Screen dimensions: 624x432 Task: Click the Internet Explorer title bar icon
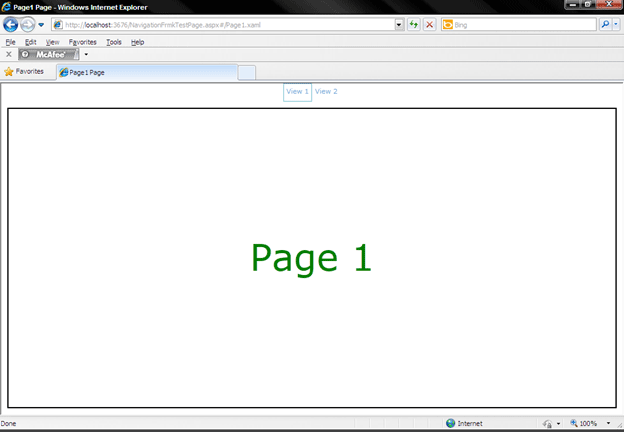6,7
